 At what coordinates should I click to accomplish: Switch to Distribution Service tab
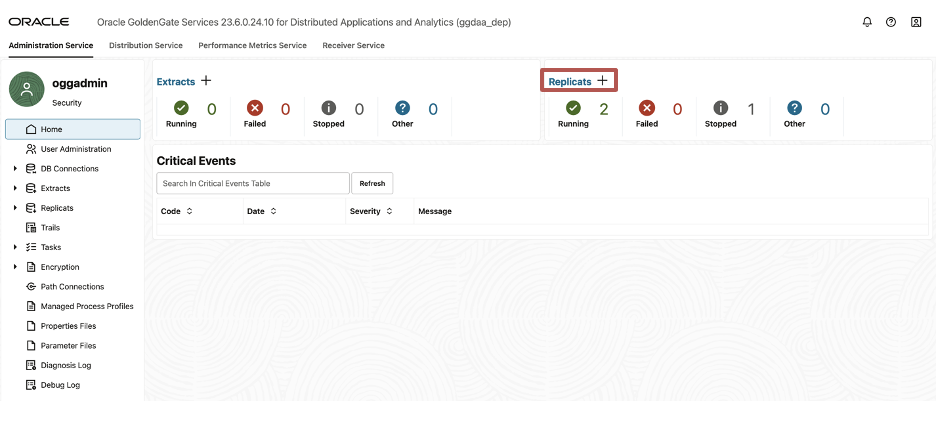[146, 45]
